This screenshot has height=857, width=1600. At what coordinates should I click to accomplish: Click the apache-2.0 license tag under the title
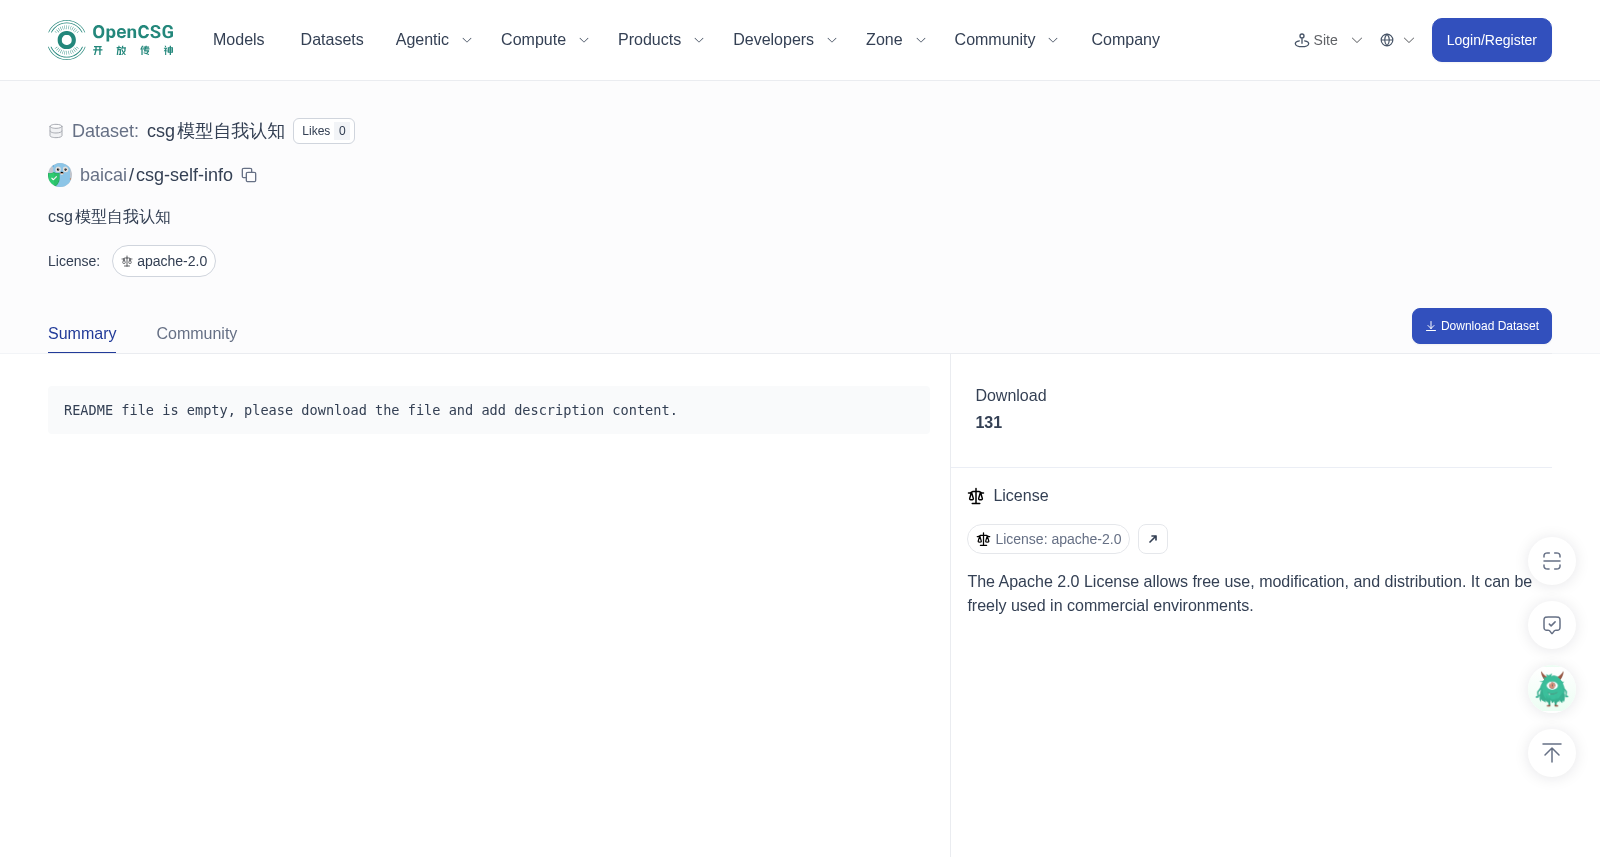point(164,261)
